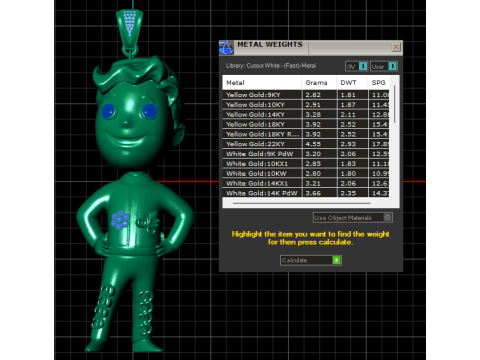Viewport: 480px width, 360px height.
Task: Close the Metal Weights dialog
Action: tap(396, 47)
